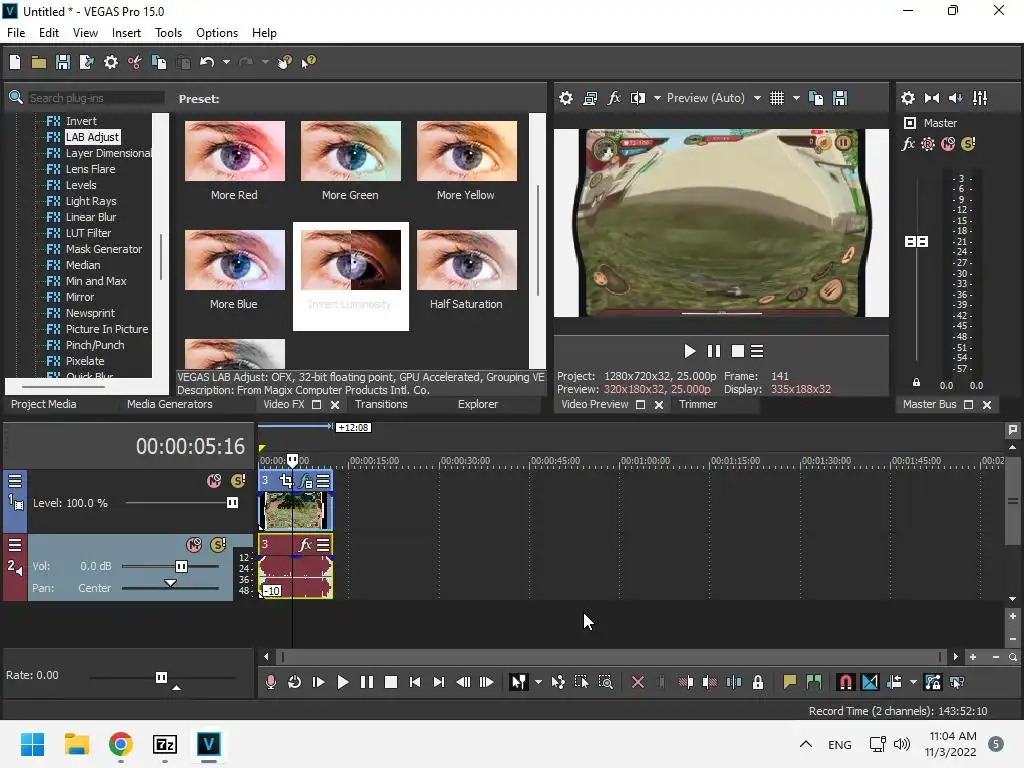1024x768 pixels.
Task: Open the Insert menu
Action: pyautogui.click(x=126, y=33)
